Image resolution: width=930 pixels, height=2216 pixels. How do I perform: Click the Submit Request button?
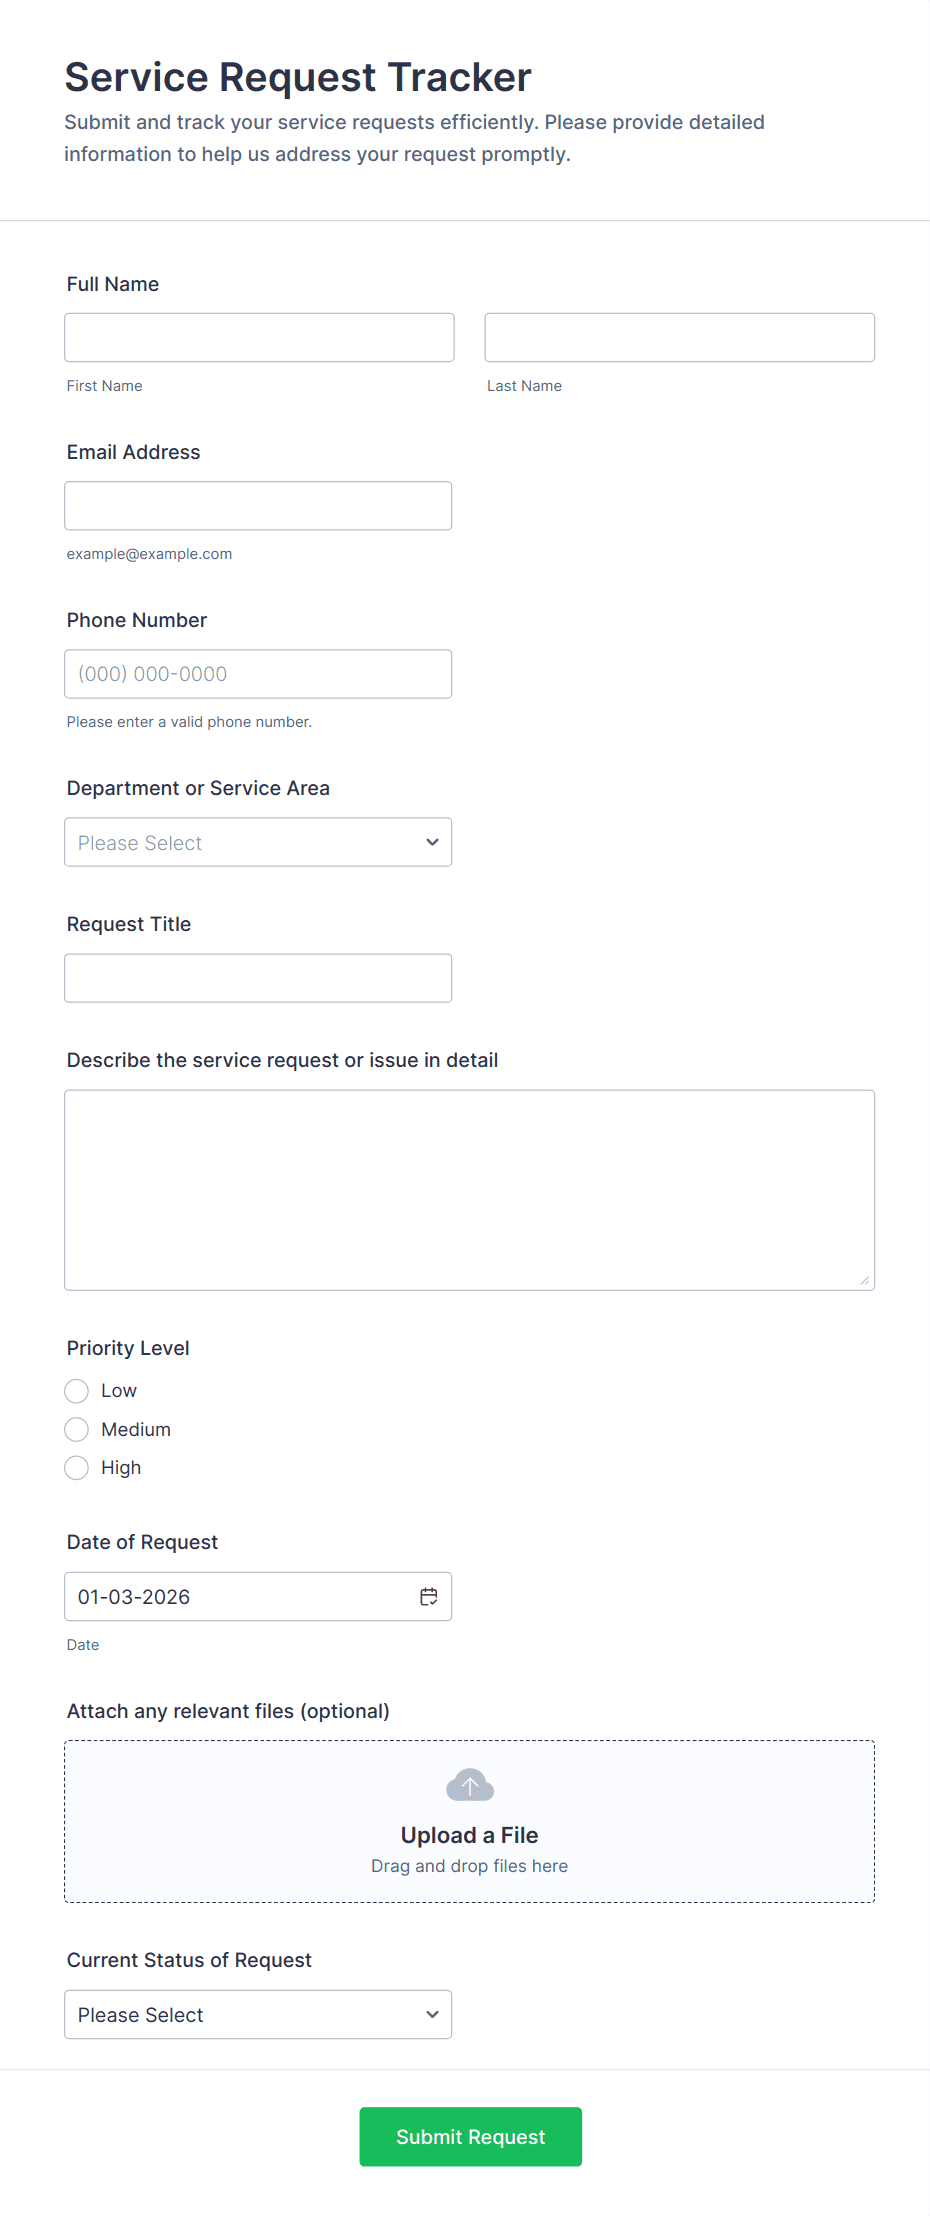tap(470, 2136)
